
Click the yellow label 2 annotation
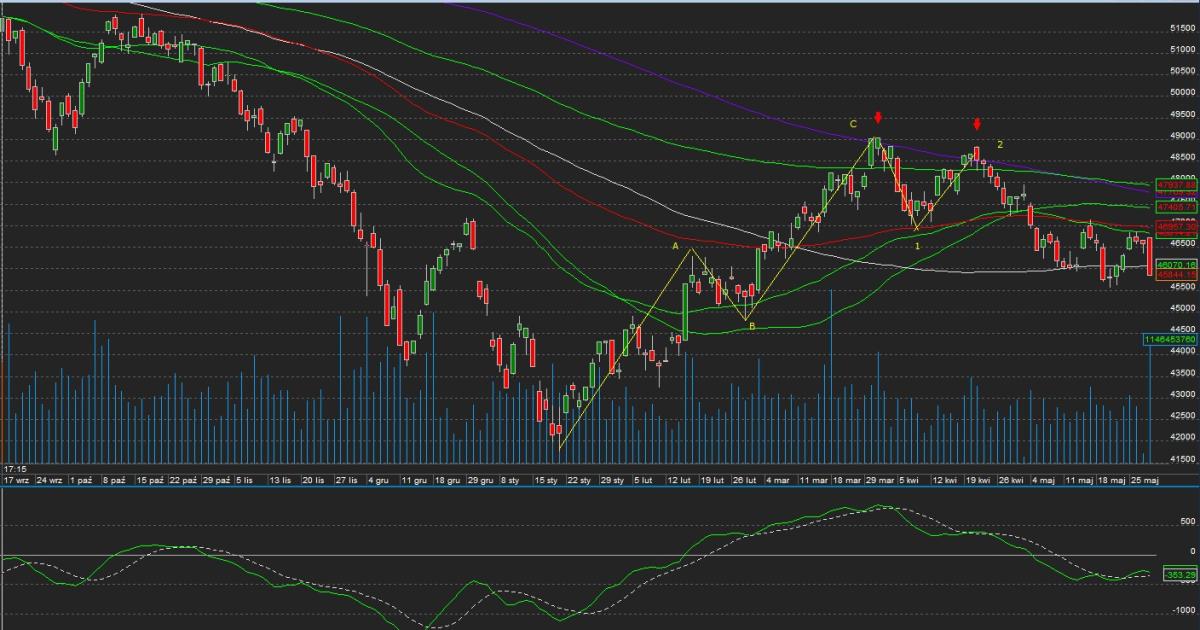pos(1000,144)
